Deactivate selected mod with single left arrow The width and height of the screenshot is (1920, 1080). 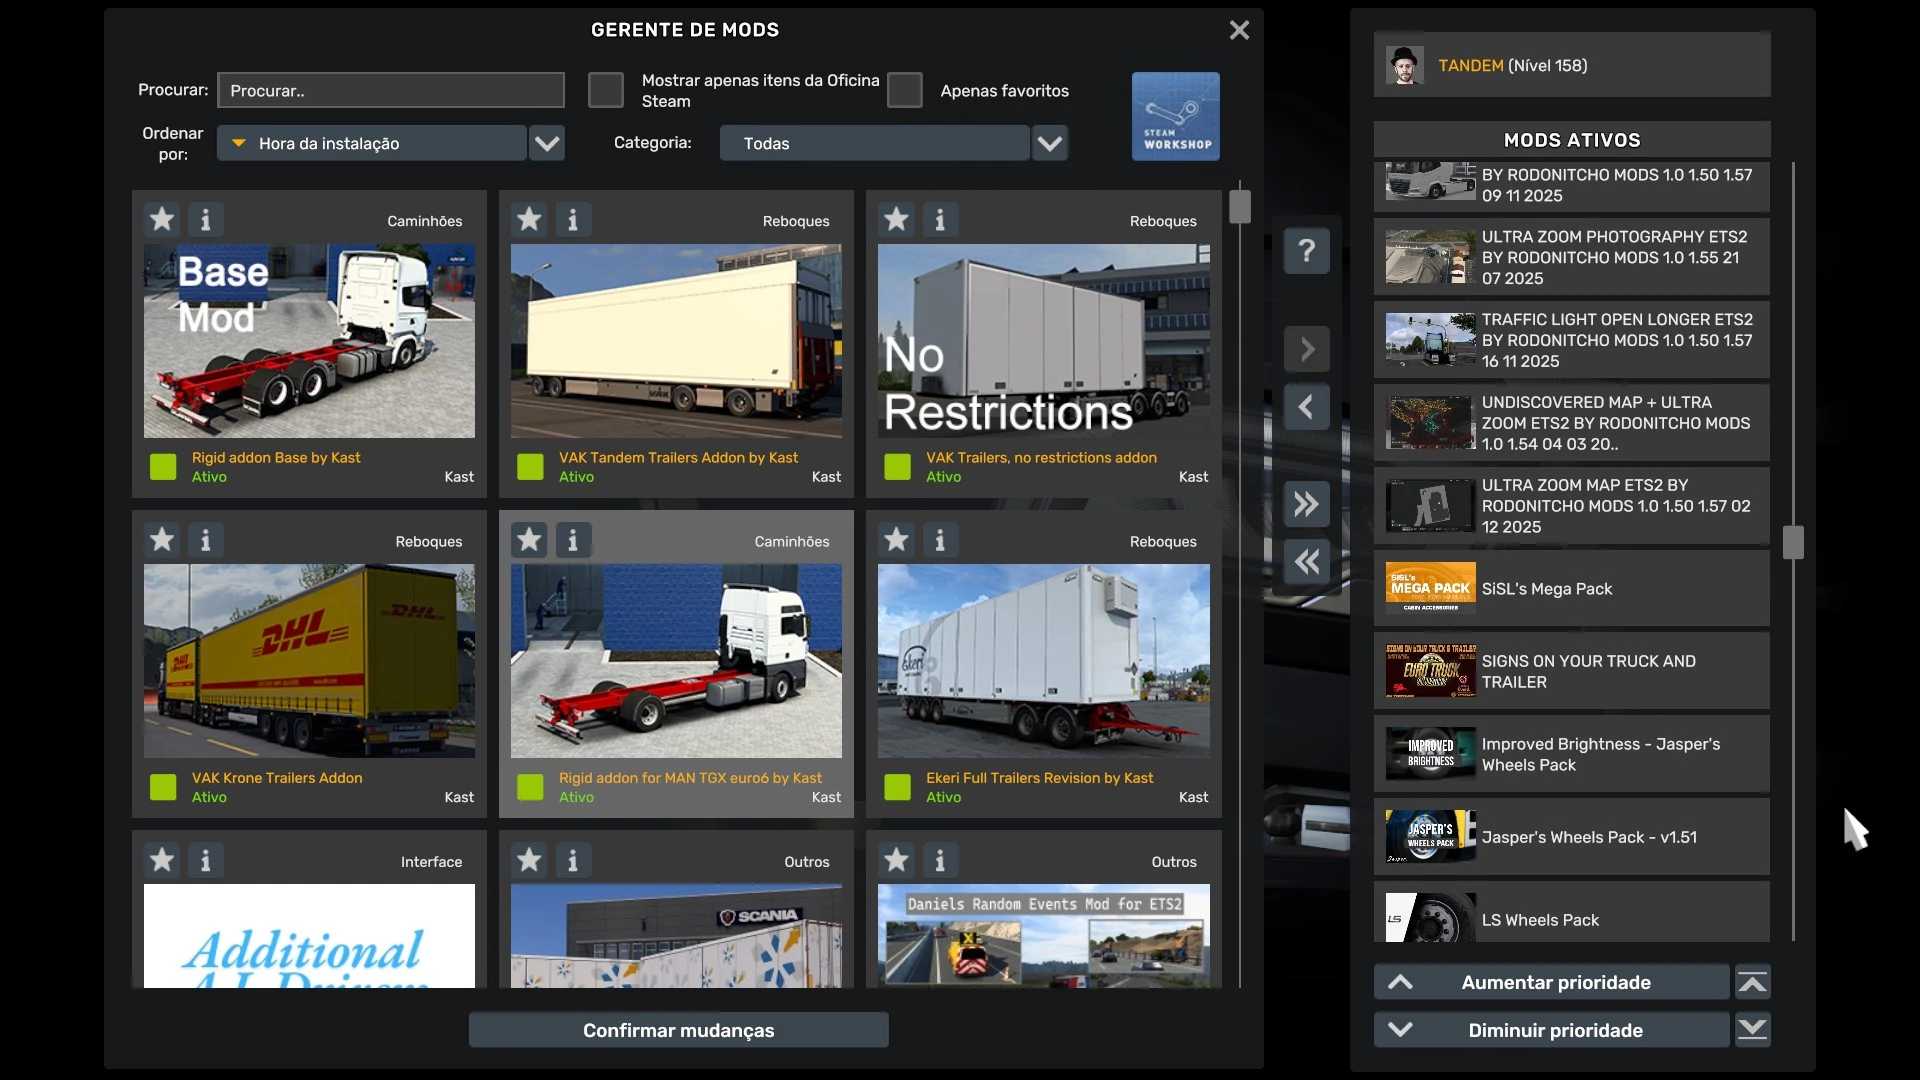[1306, 407]
